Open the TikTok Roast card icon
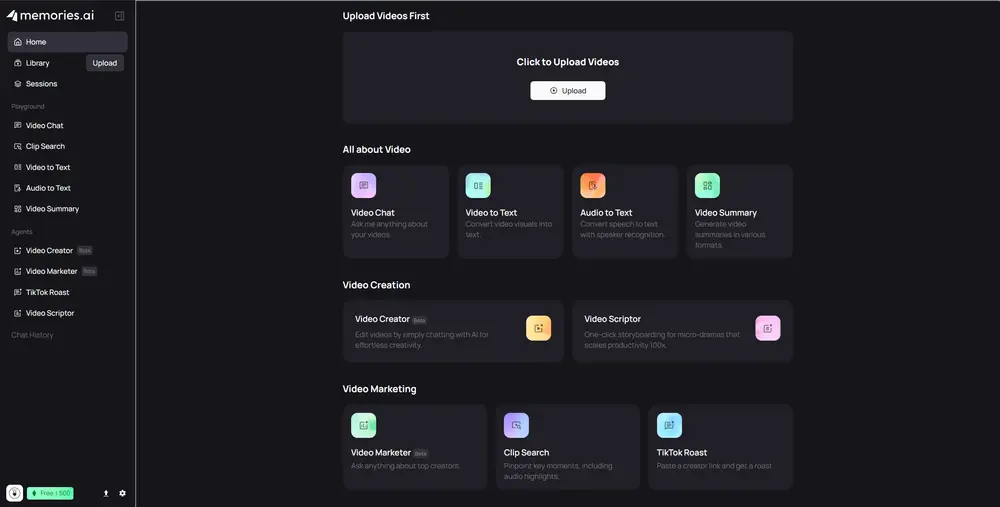Viewport: 1000px width, 507px height. (669, 425)
